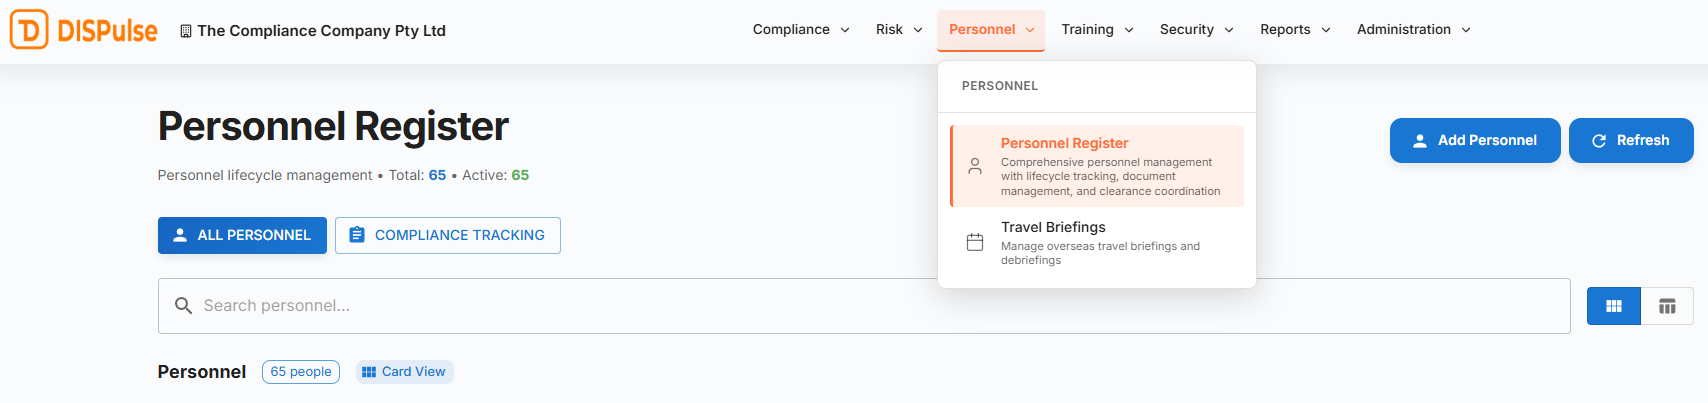Click the Travel Briefings calendar icon
Image resolution: width=1708 pixels, height=403 pixels.
975,242
